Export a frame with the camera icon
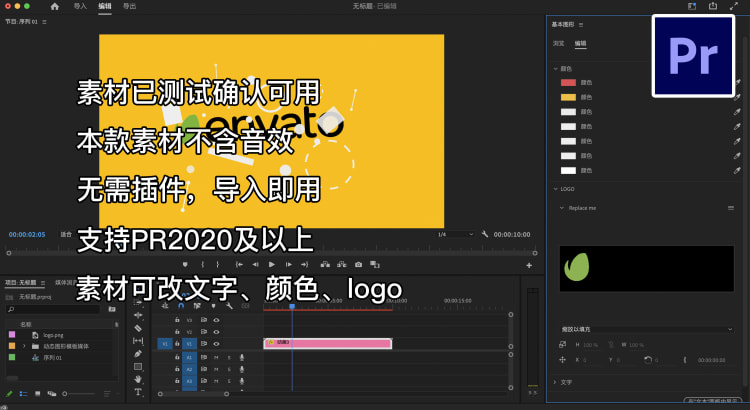 [x=358, y=265]
